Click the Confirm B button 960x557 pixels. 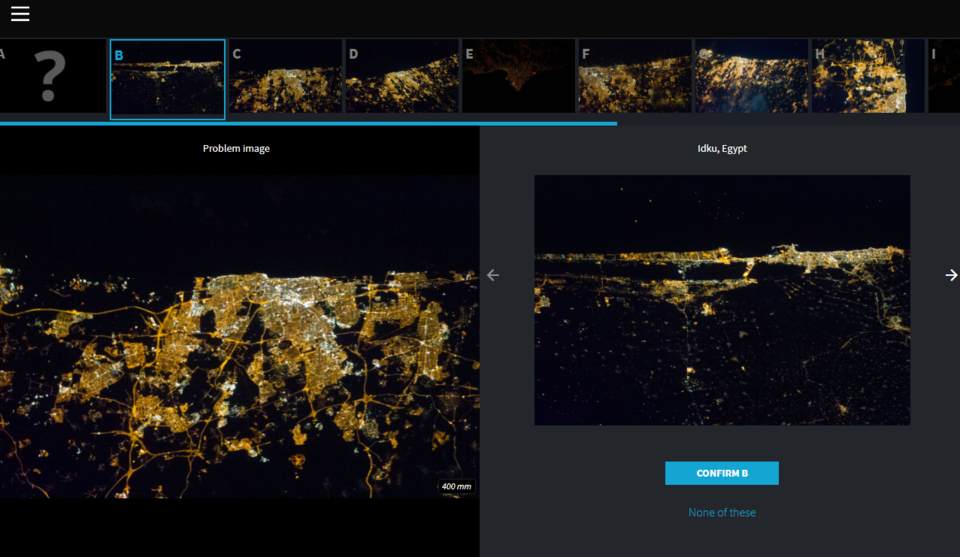[722, 473]
